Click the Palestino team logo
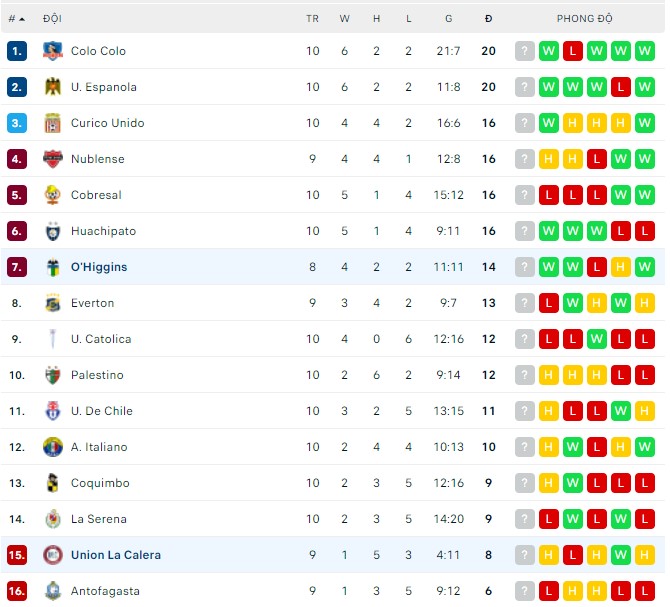Image resolution: width=670 pixels, height=607 pixels. pos(53,375)
